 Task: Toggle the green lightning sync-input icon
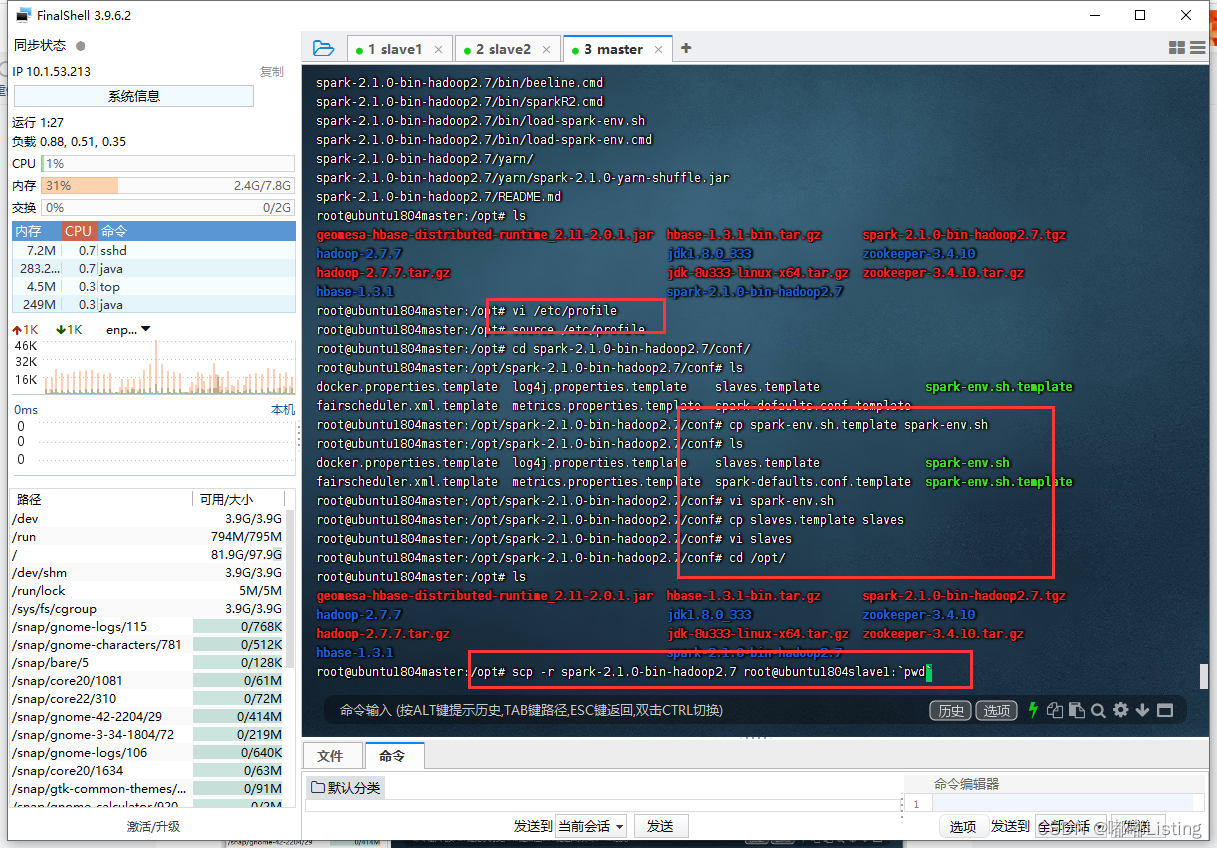[x=1033, y=710]
